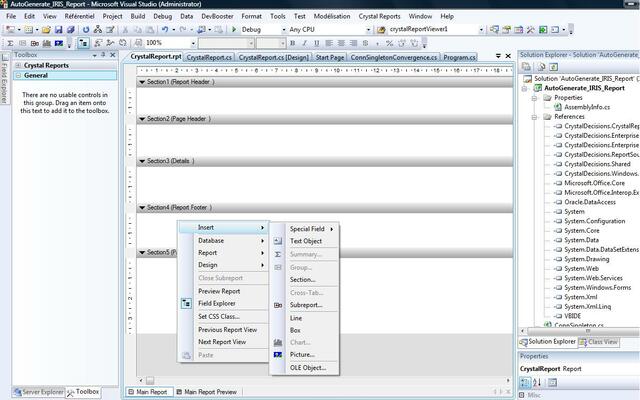Click the Show All Files icon in Solution Explorer
640x400 pixels.
tap(541, 67)
